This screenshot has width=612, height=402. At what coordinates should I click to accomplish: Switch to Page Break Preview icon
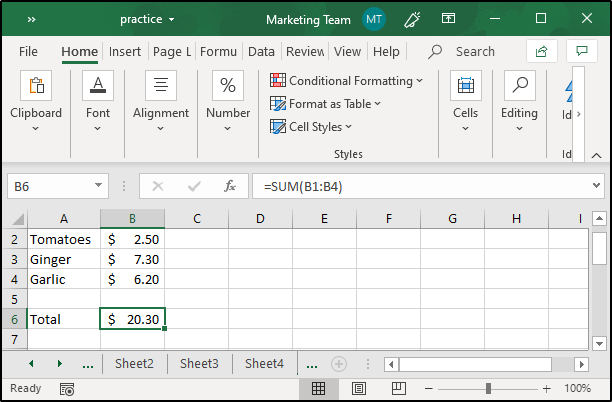399,388
